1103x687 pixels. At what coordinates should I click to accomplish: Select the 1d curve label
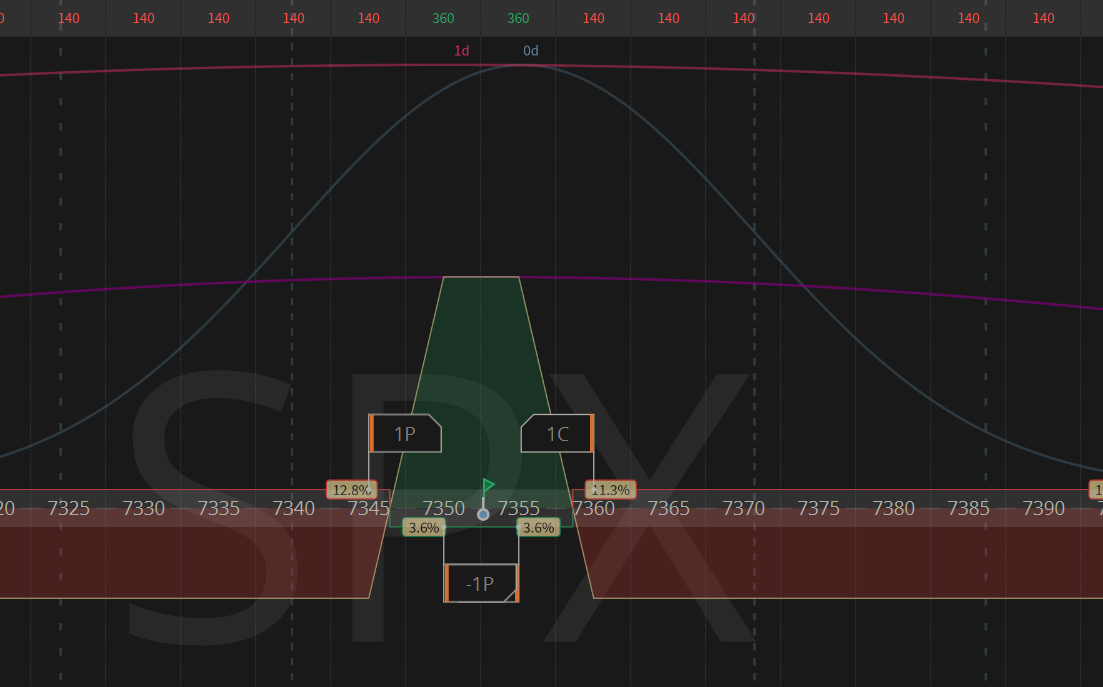coord(461,51)
